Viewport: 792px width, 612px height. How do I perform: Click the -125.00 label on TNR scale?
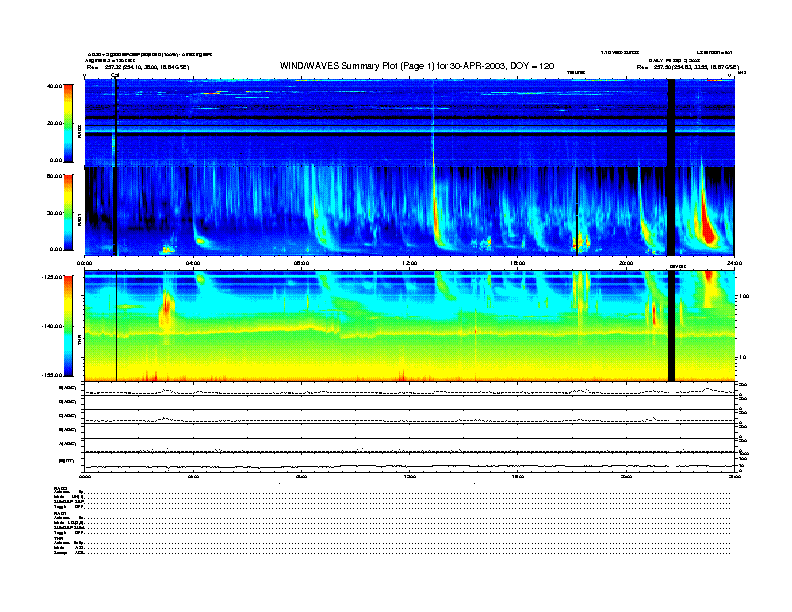52,277
